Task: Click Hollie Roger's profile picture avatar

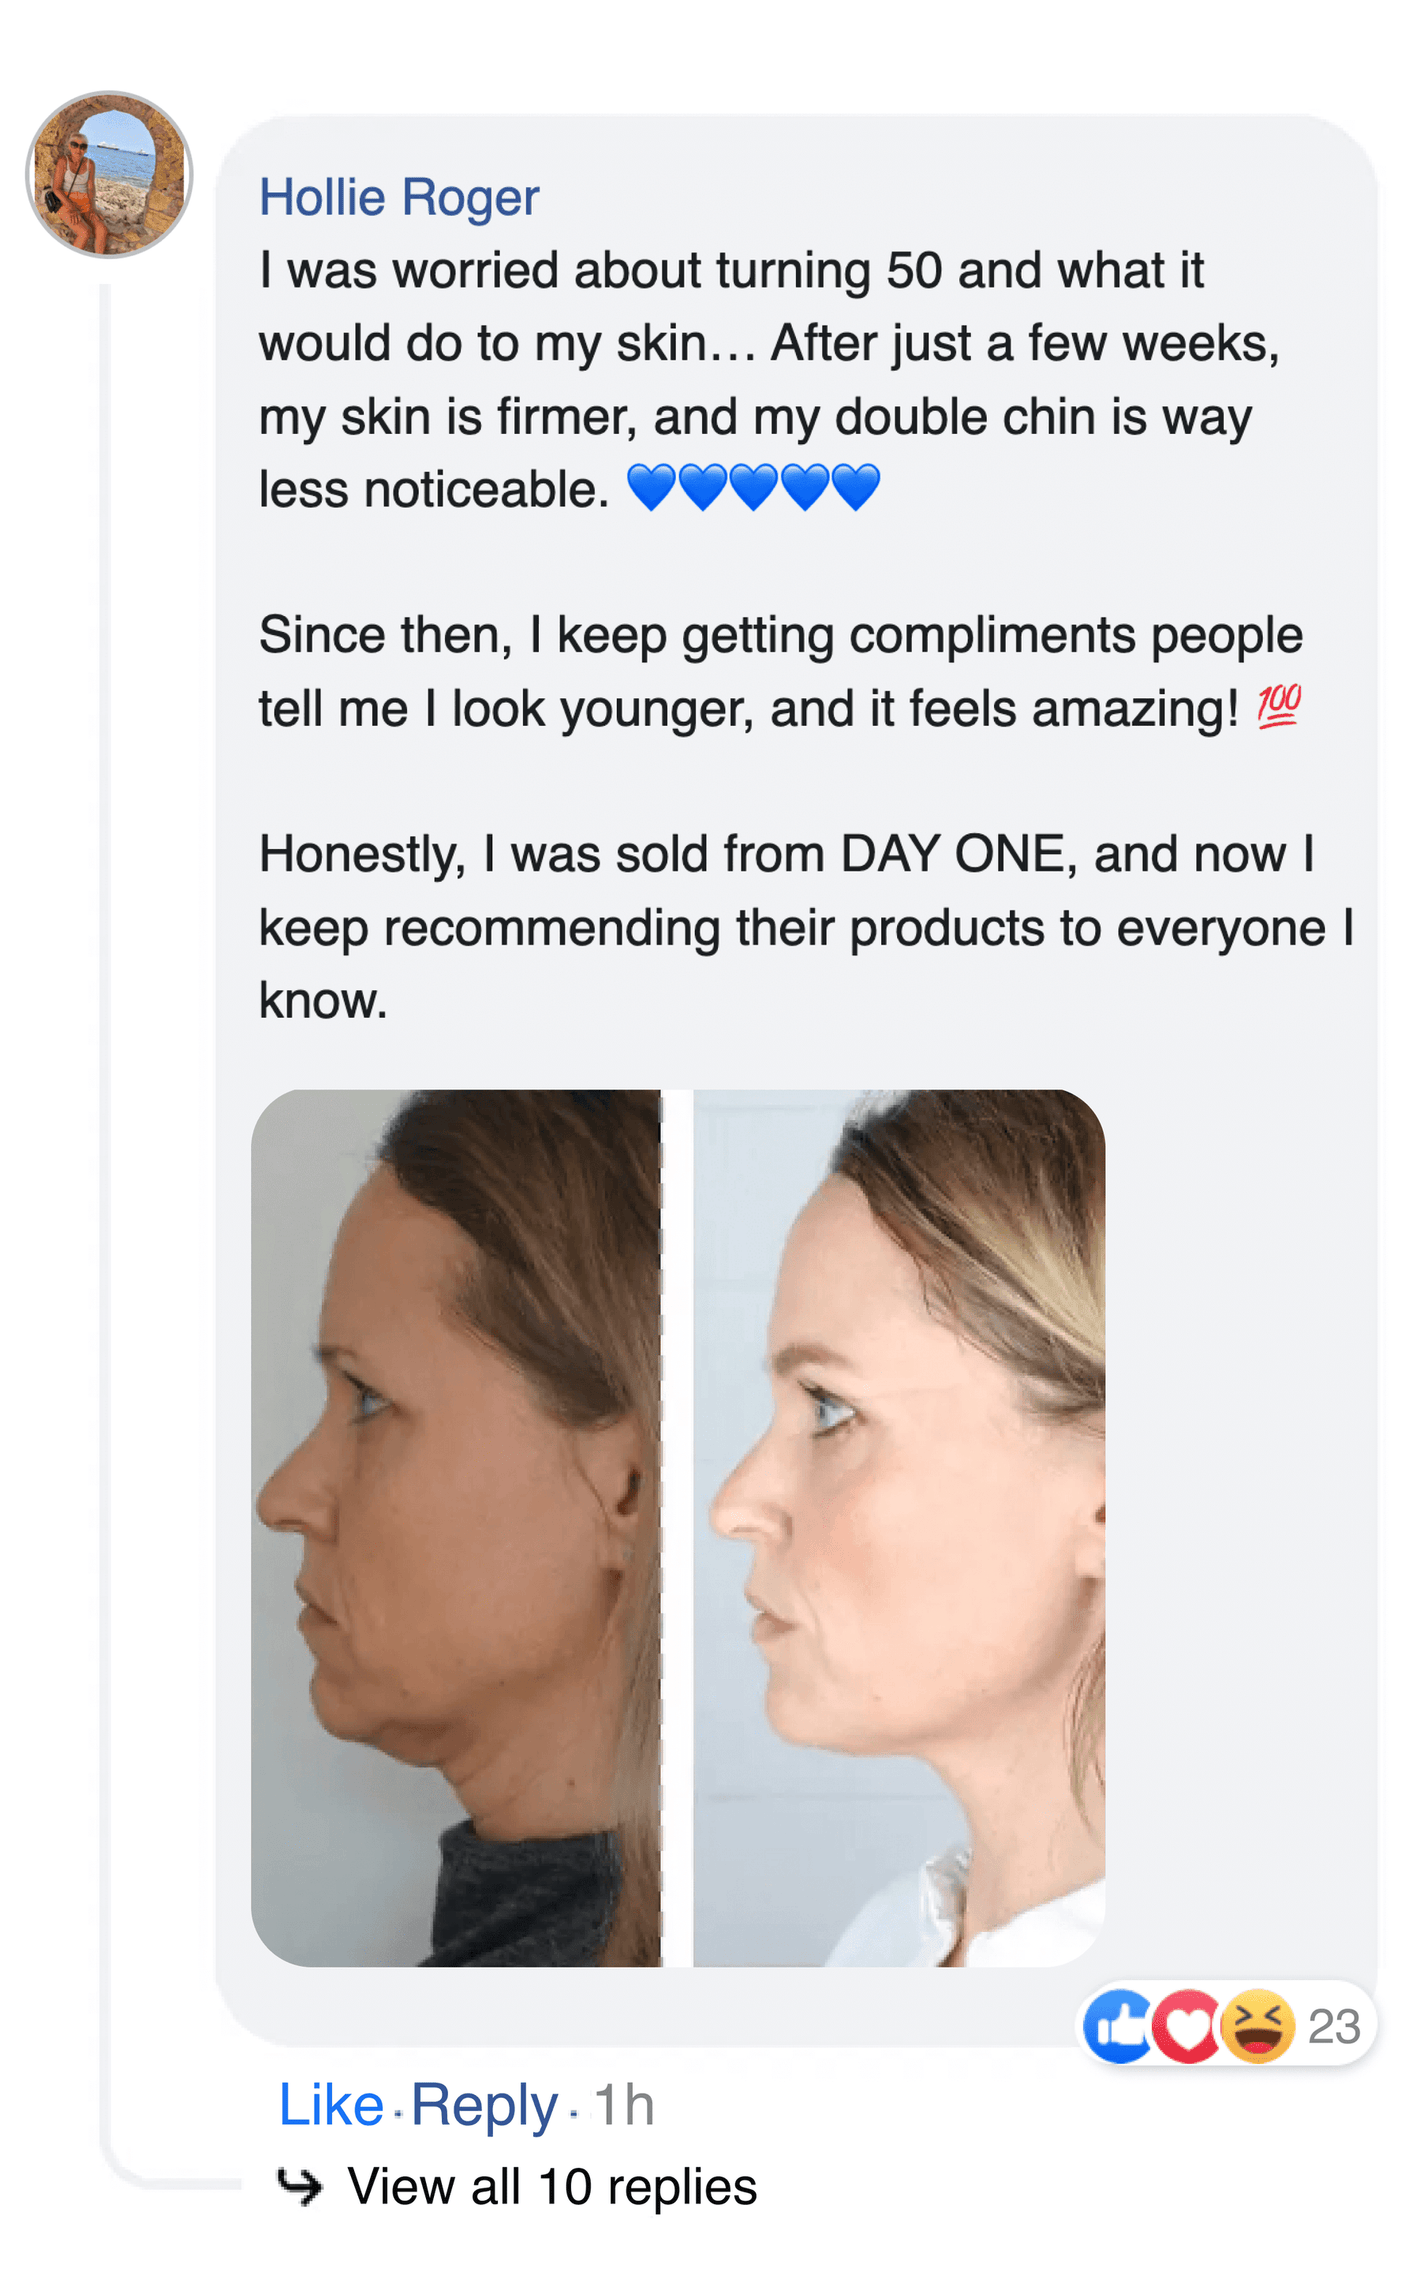Action: [109, 175]
